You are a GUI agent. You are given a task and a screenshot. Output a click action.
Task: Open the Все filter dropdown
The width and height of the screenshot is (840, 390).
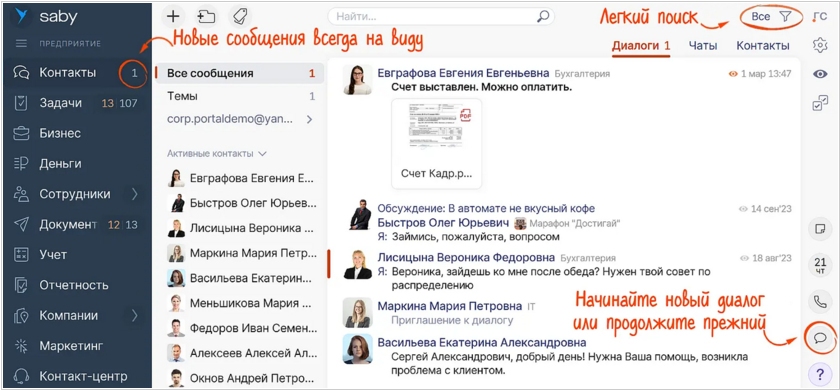tap(771, 17)
